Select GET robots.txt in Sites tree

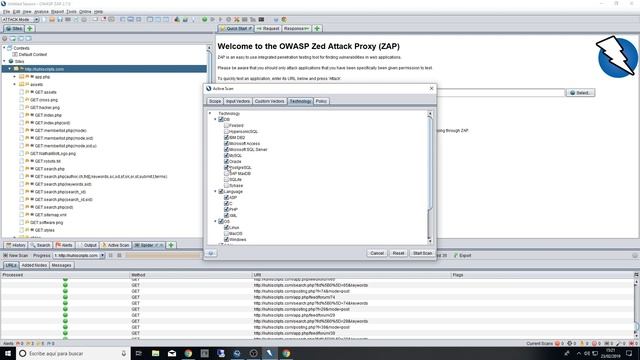coord(47,161)
